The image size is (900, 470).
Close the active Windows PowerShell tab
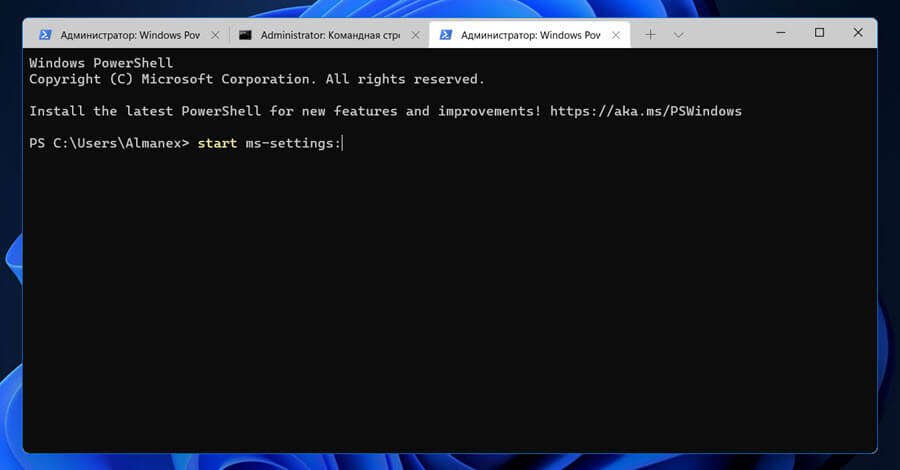tap(616, 35)
